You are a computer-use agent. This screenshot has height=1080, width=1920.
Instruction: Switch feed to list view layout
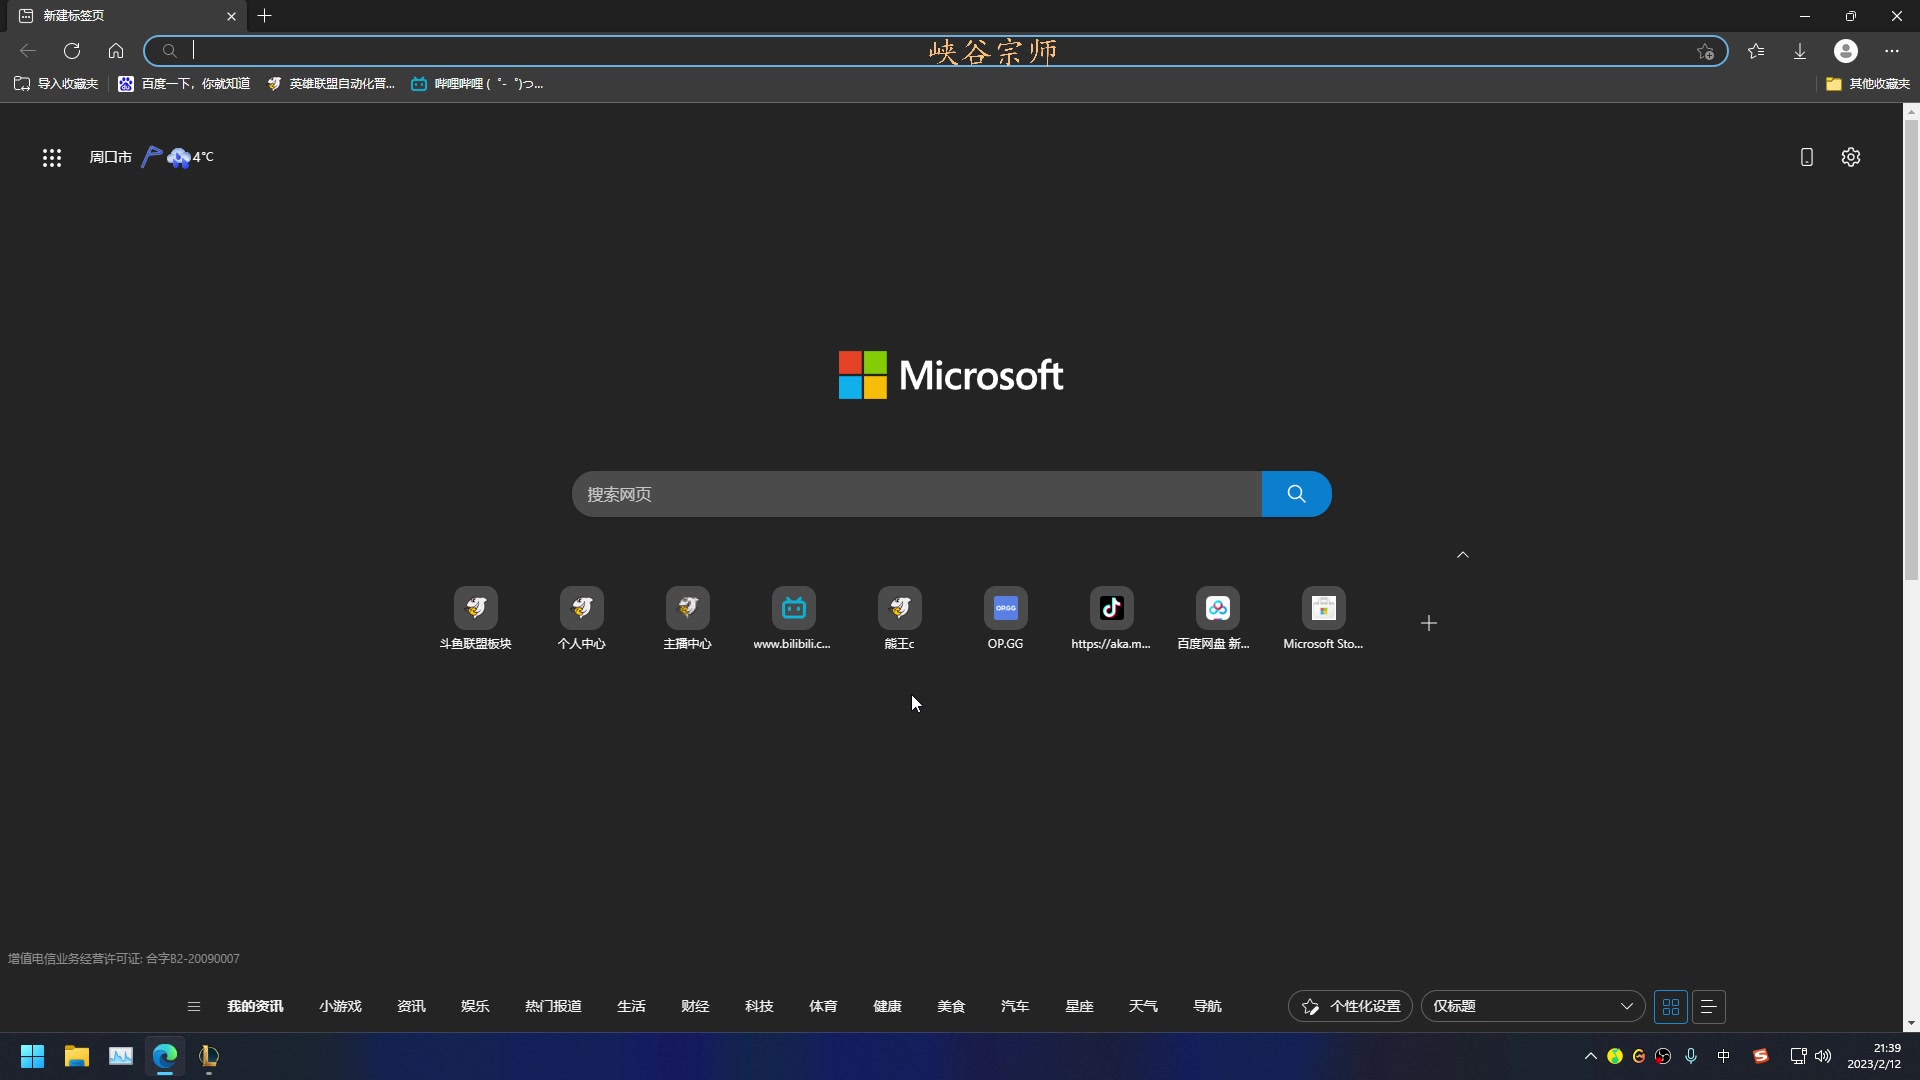coord(1709,1007)
